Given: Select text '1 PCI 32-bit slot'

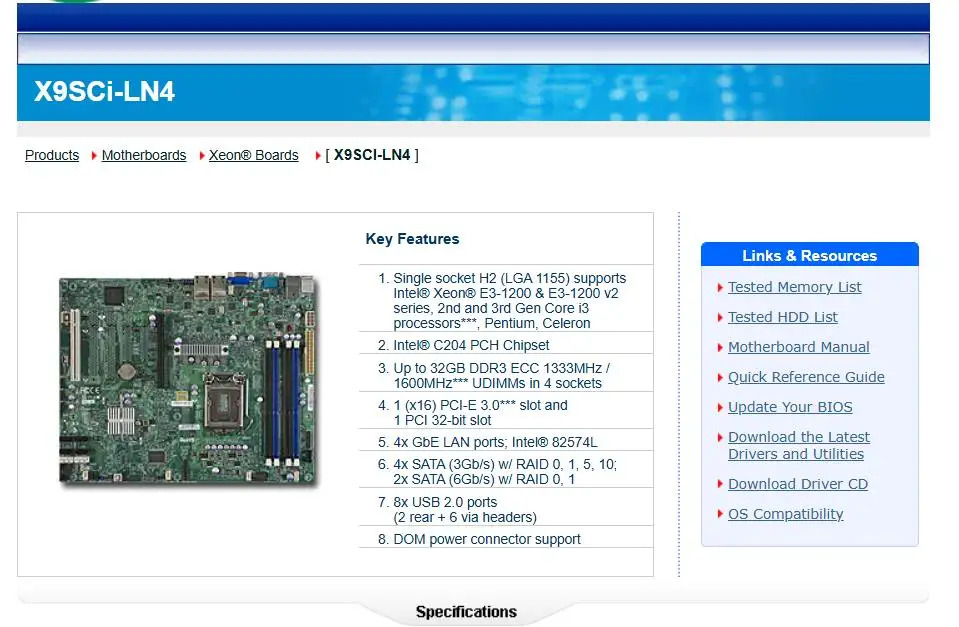Looking at the screenshot, I should click(x=442, y=420).
